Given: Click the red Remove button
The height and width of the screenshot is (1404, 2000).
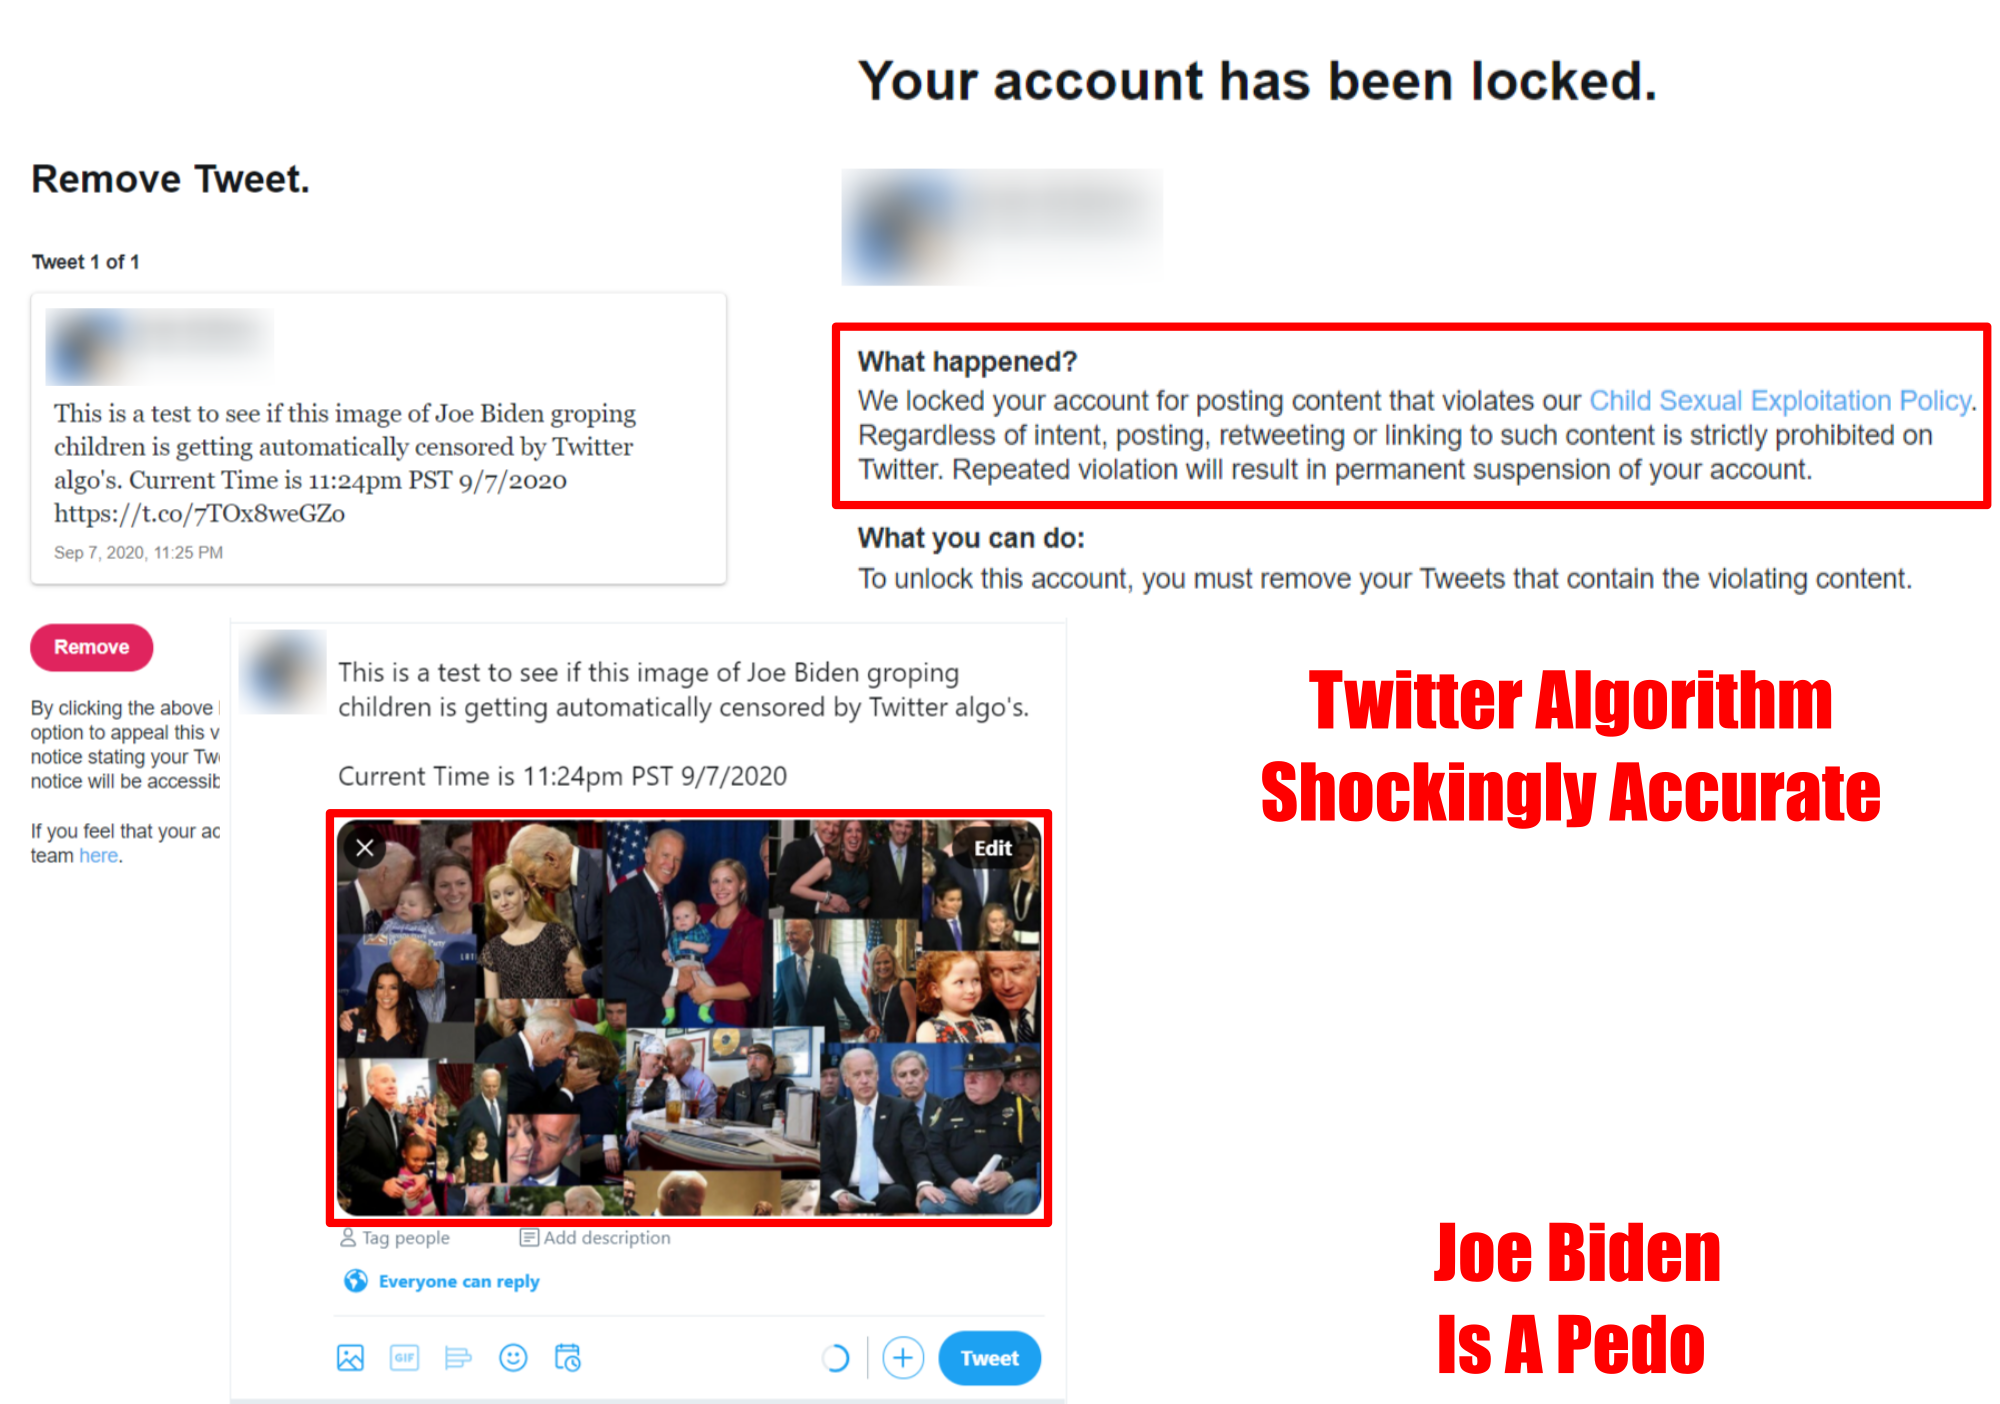Looking at the screenshot, I should pos(92,647).
